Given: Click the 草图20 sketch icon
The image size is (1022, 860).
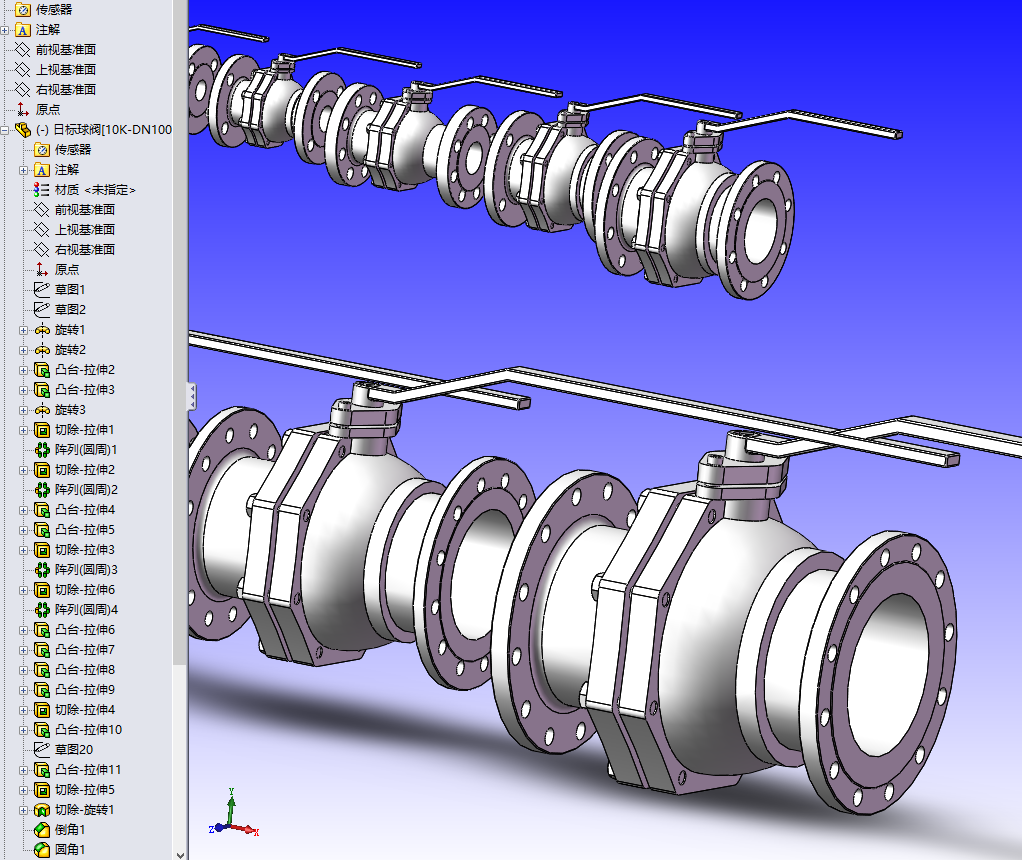Looking at the screenshot, I should coord(42,750).
